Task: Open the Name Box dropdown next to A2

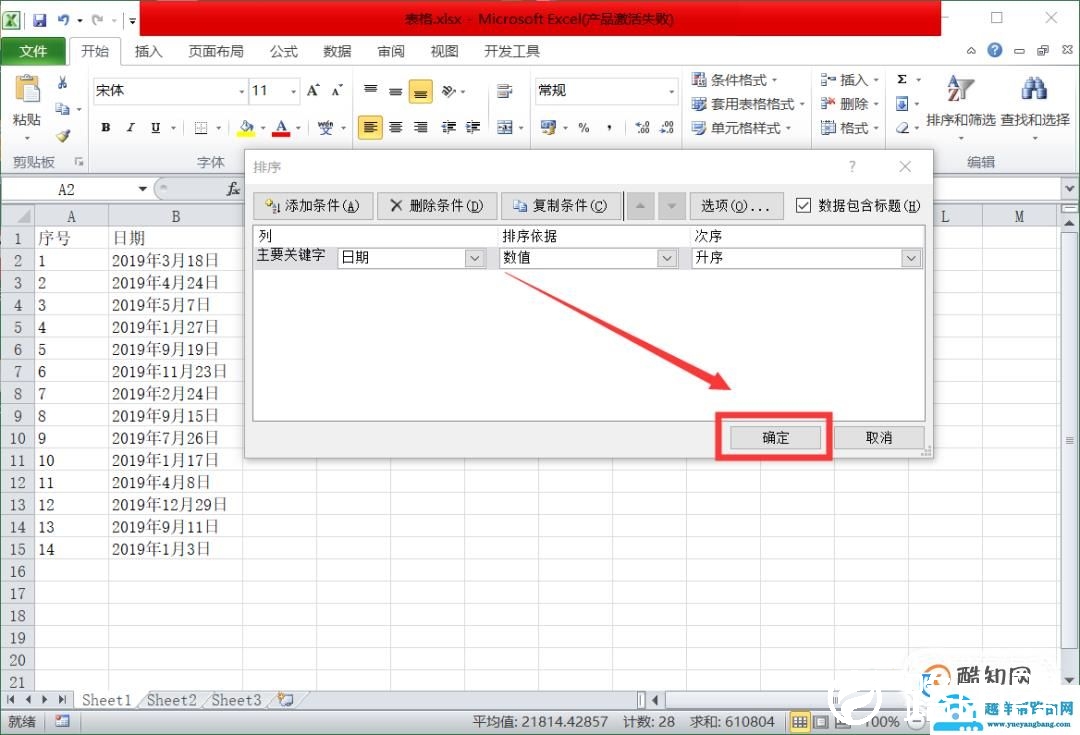Action: [143, 189]
